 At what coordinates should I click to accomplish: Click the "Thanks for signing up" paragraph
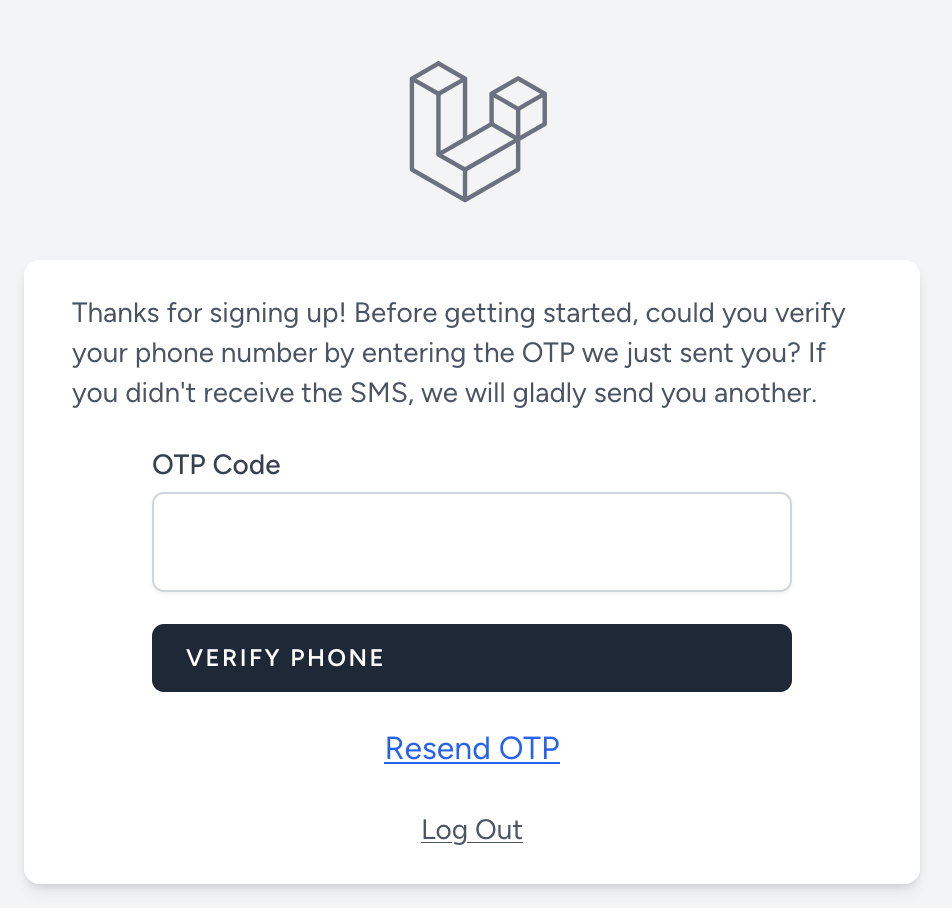(458, 353)
